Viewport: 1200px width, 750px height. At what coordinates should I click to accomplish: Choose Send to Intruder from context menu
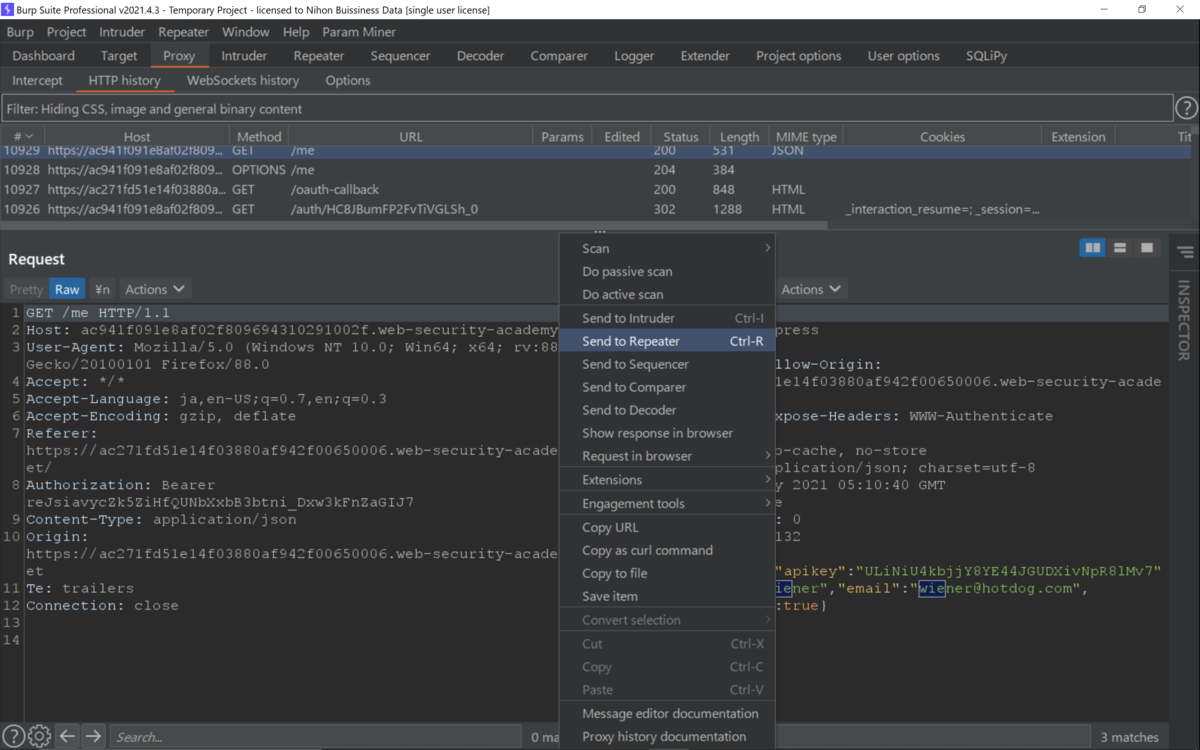point(667,318)
